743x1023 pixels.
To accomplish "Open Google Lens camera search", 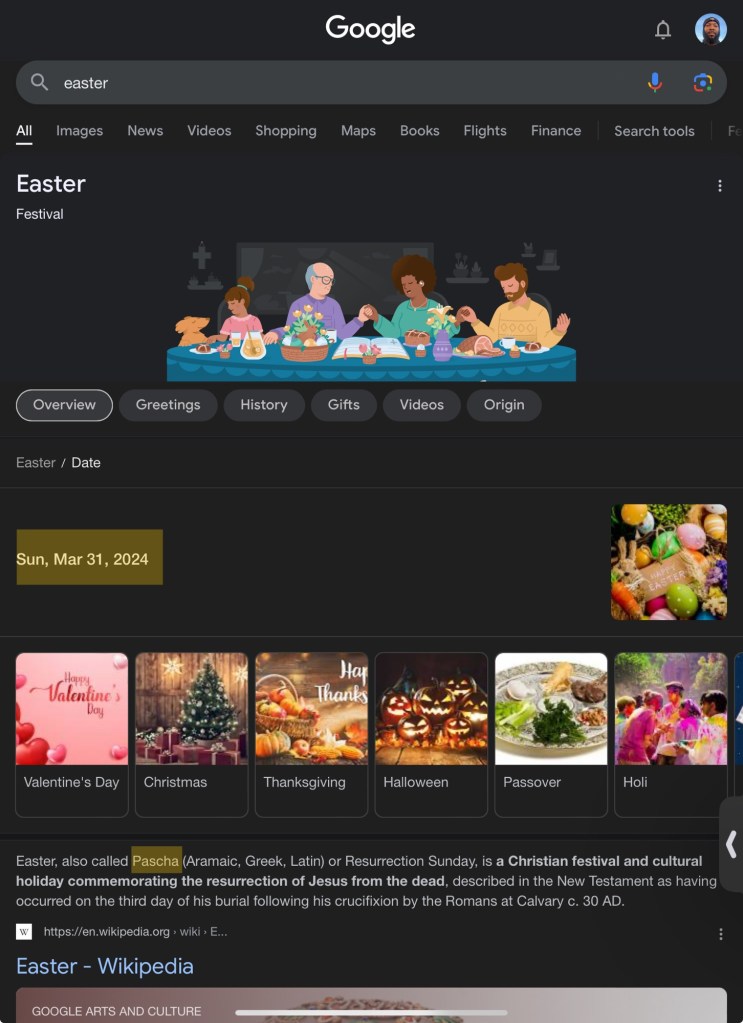I will 702,83.
